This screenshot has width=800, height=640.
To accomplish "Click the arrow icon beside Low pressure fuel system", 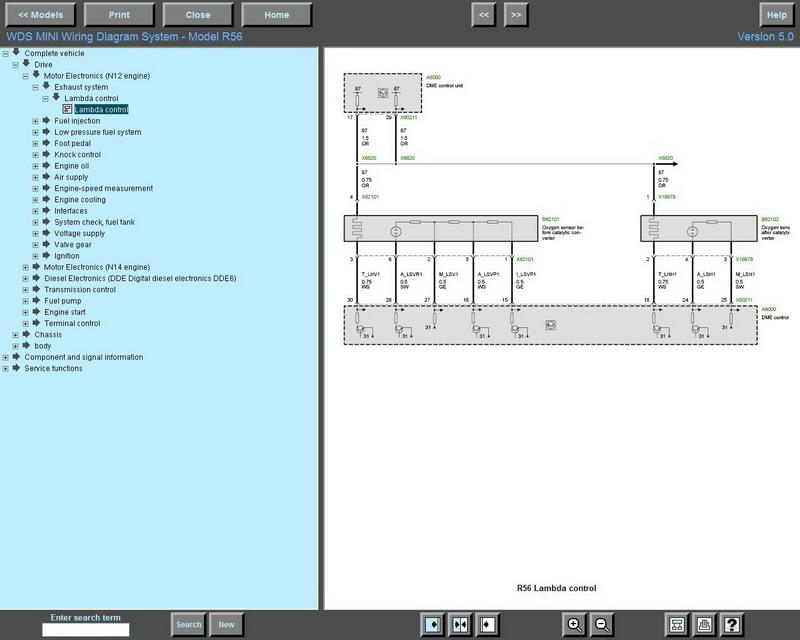I will 46,132.
